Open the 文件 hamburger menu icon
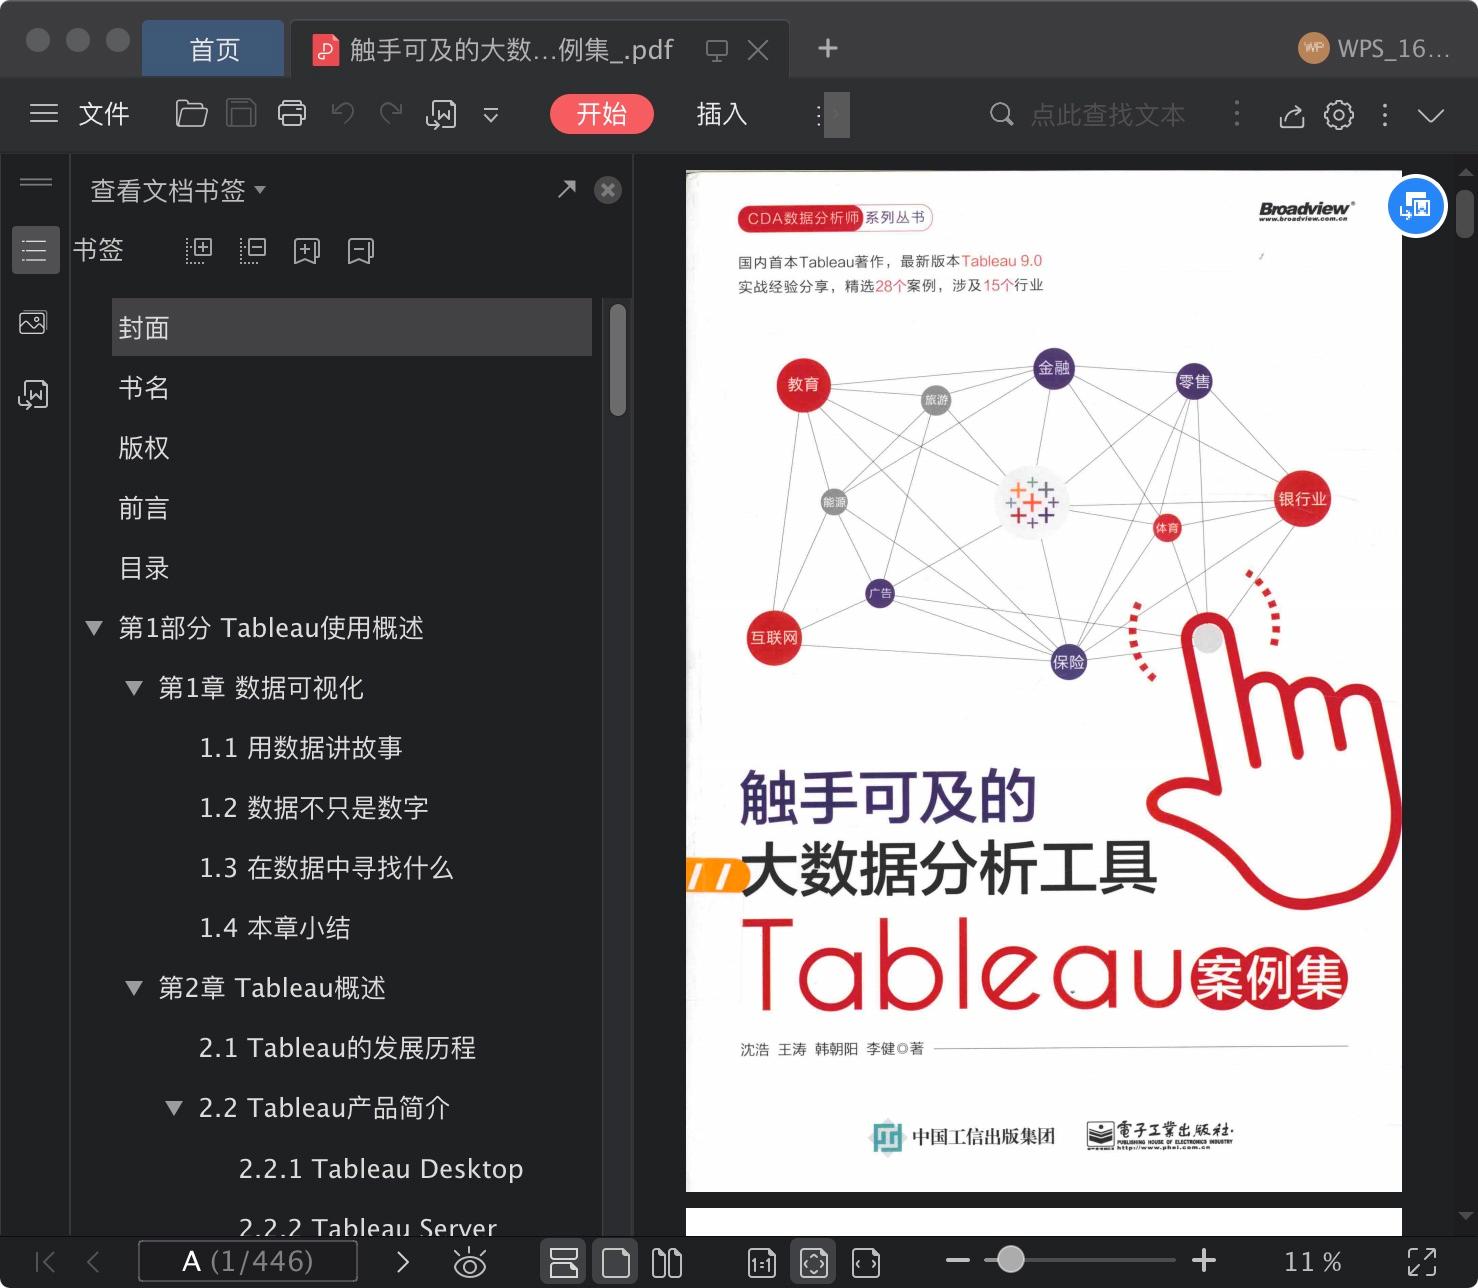 click(x=44, y=114)
